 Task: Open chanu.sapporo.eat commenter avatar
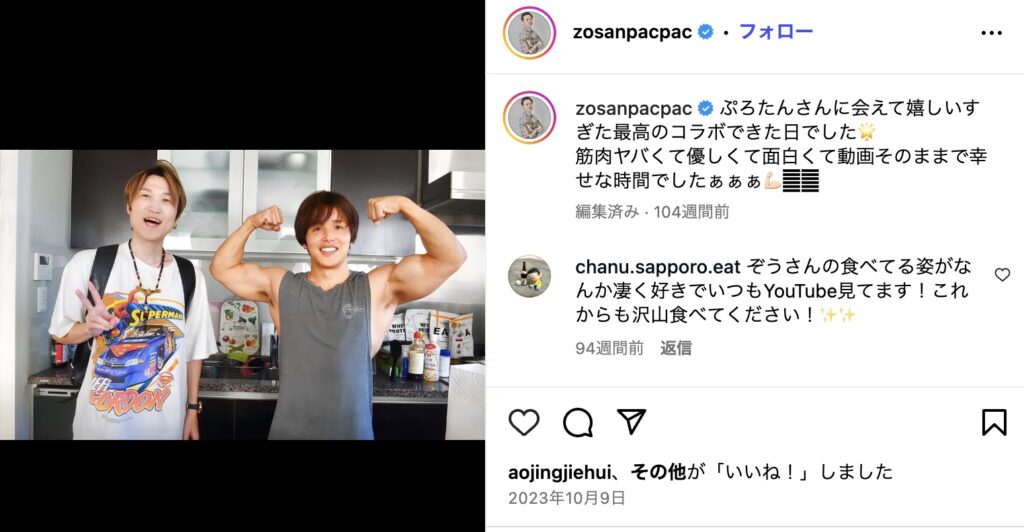tap(529, 276)
